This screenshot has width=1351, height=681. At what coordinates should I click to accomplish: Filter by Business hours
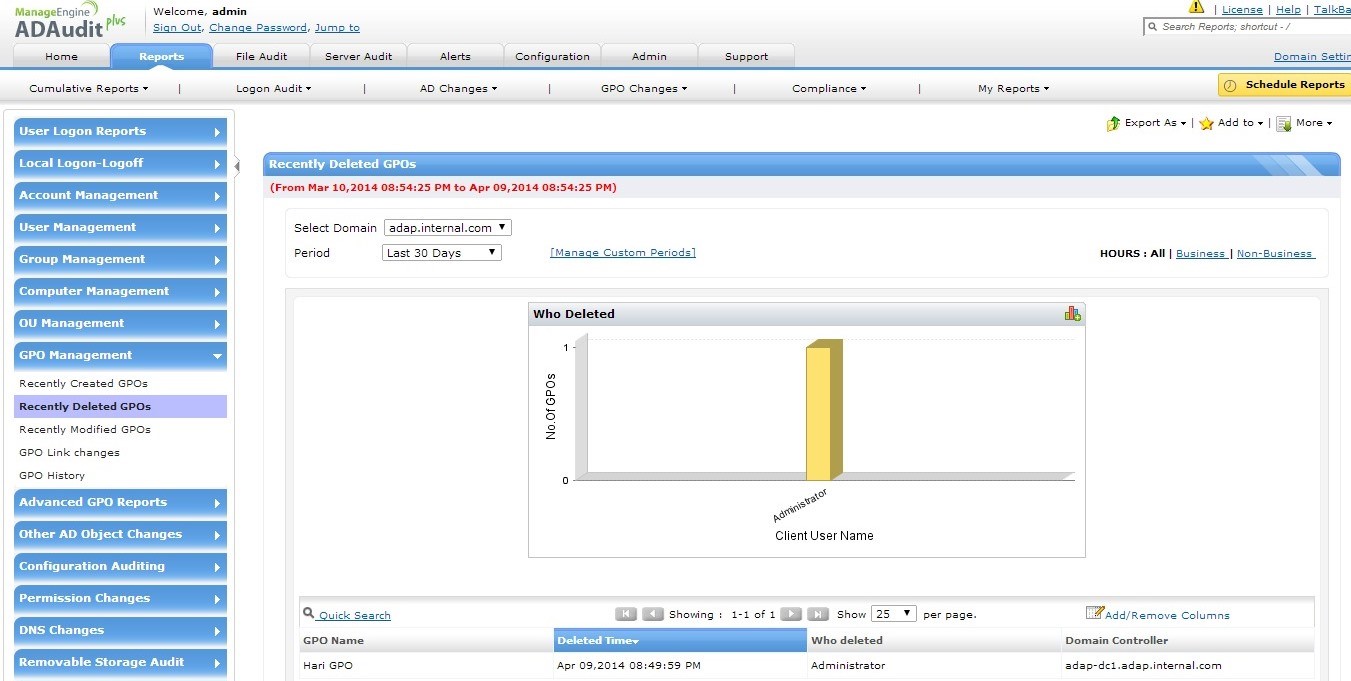tap(1200, 254)
